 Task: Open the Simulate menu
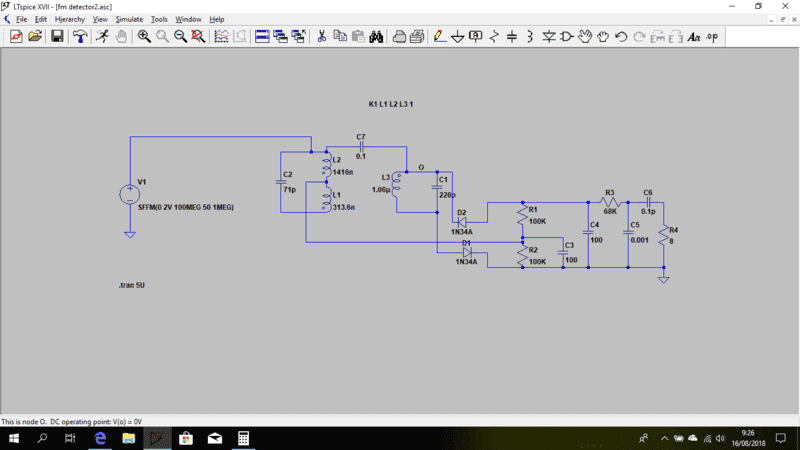tap(129, 19)
